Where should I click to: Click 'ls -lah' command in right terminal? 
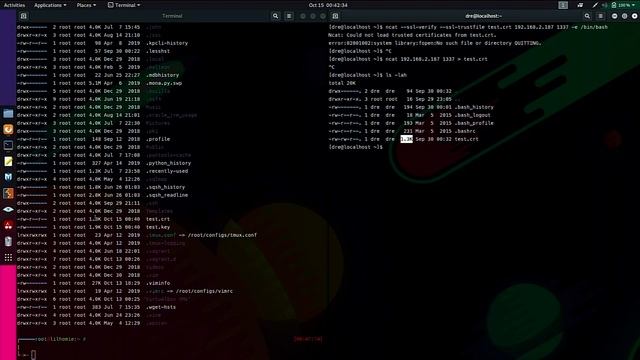pyautogui.click(x=396, y=75)
